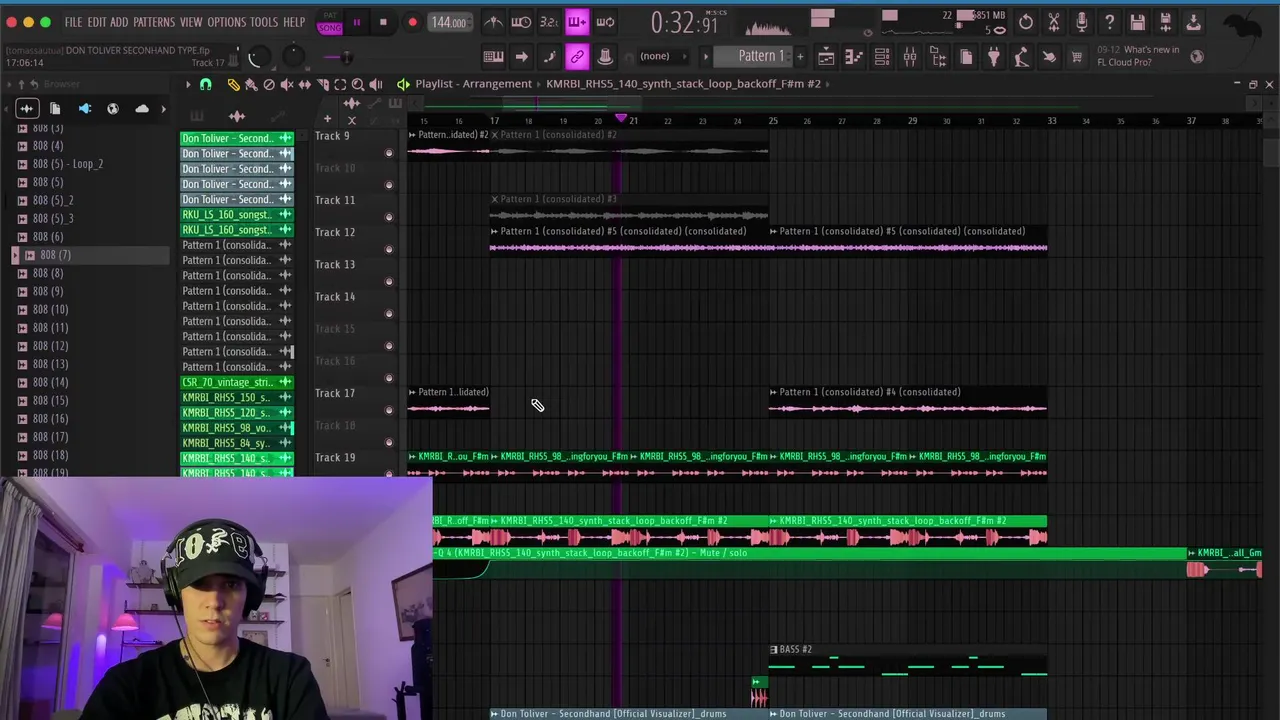Viewport: 1280px width, 720px height.
Task: Click the record button
Action: point(413,22)
